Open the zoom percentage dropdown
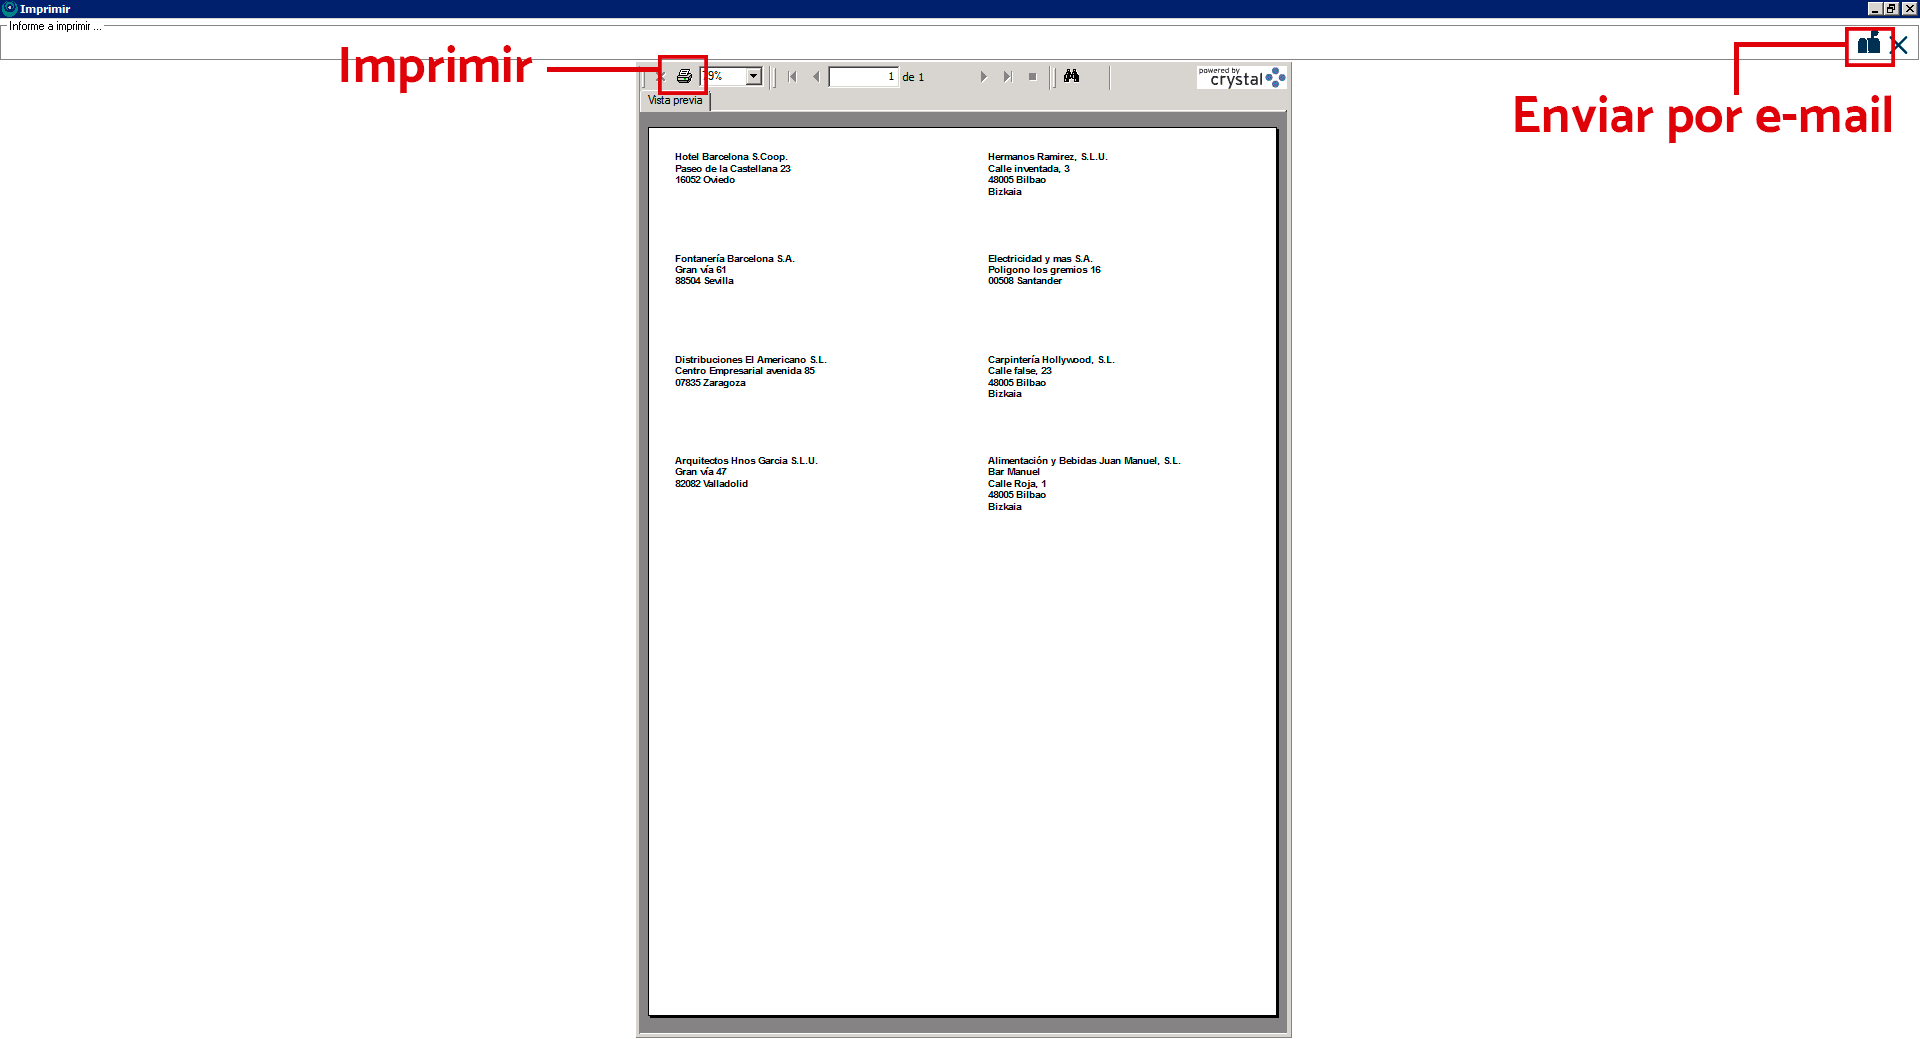The width and height of the screenshot is (1920, 1039). [754, 77]
